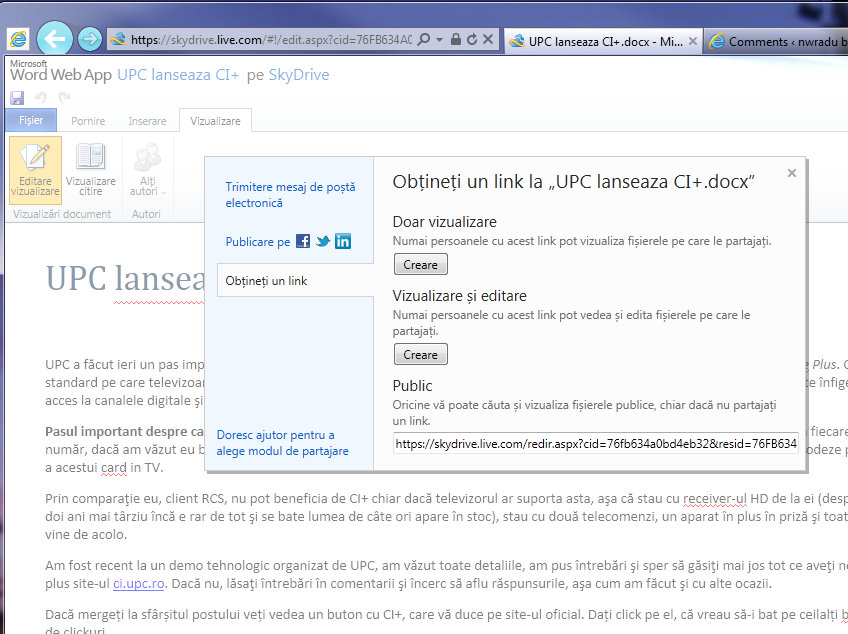This screenshot has height=634, width=848.
Task: Click the Save floppy disk icon
Action: (17, 98)
